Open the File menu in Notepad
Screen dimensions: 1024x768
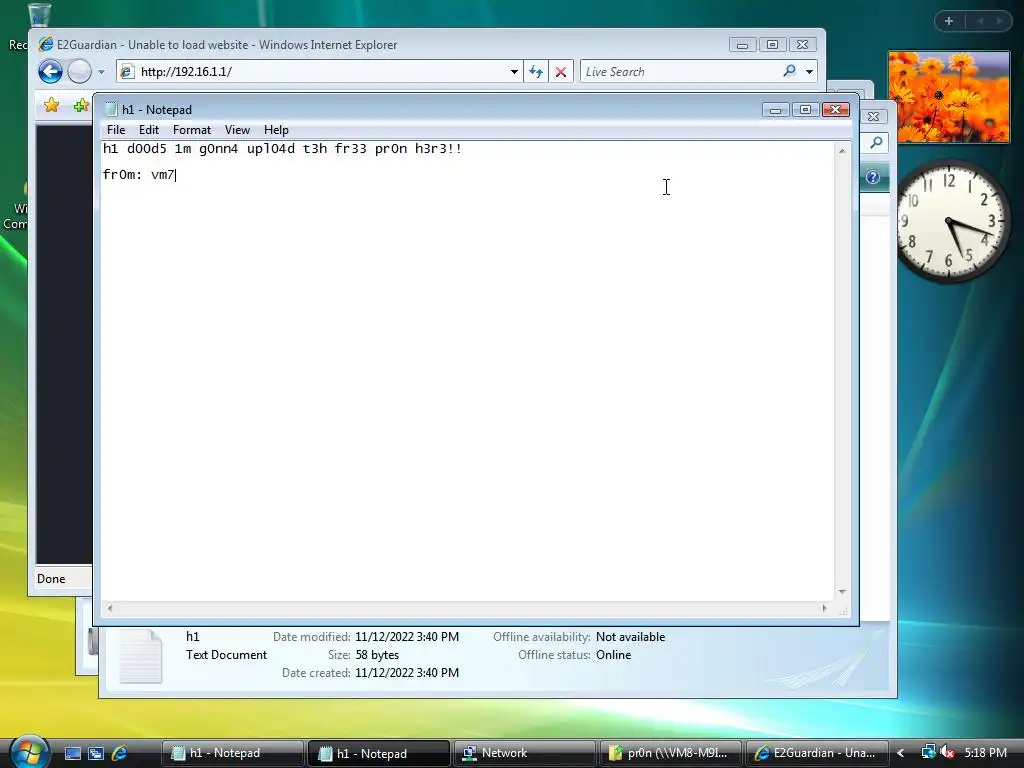click(116, 130)
